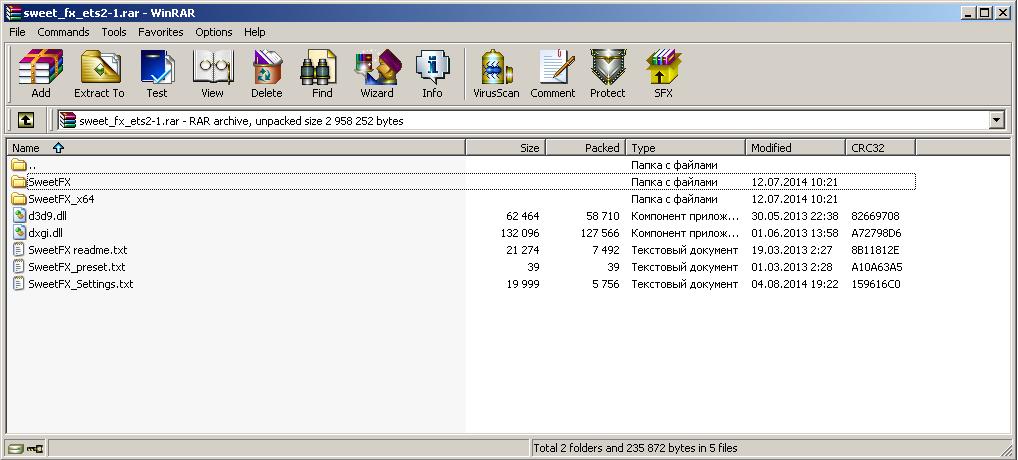This screenshot has height=460, width=1018.
Task: Click the parent '..' folder icon
Action: [19, 165]
